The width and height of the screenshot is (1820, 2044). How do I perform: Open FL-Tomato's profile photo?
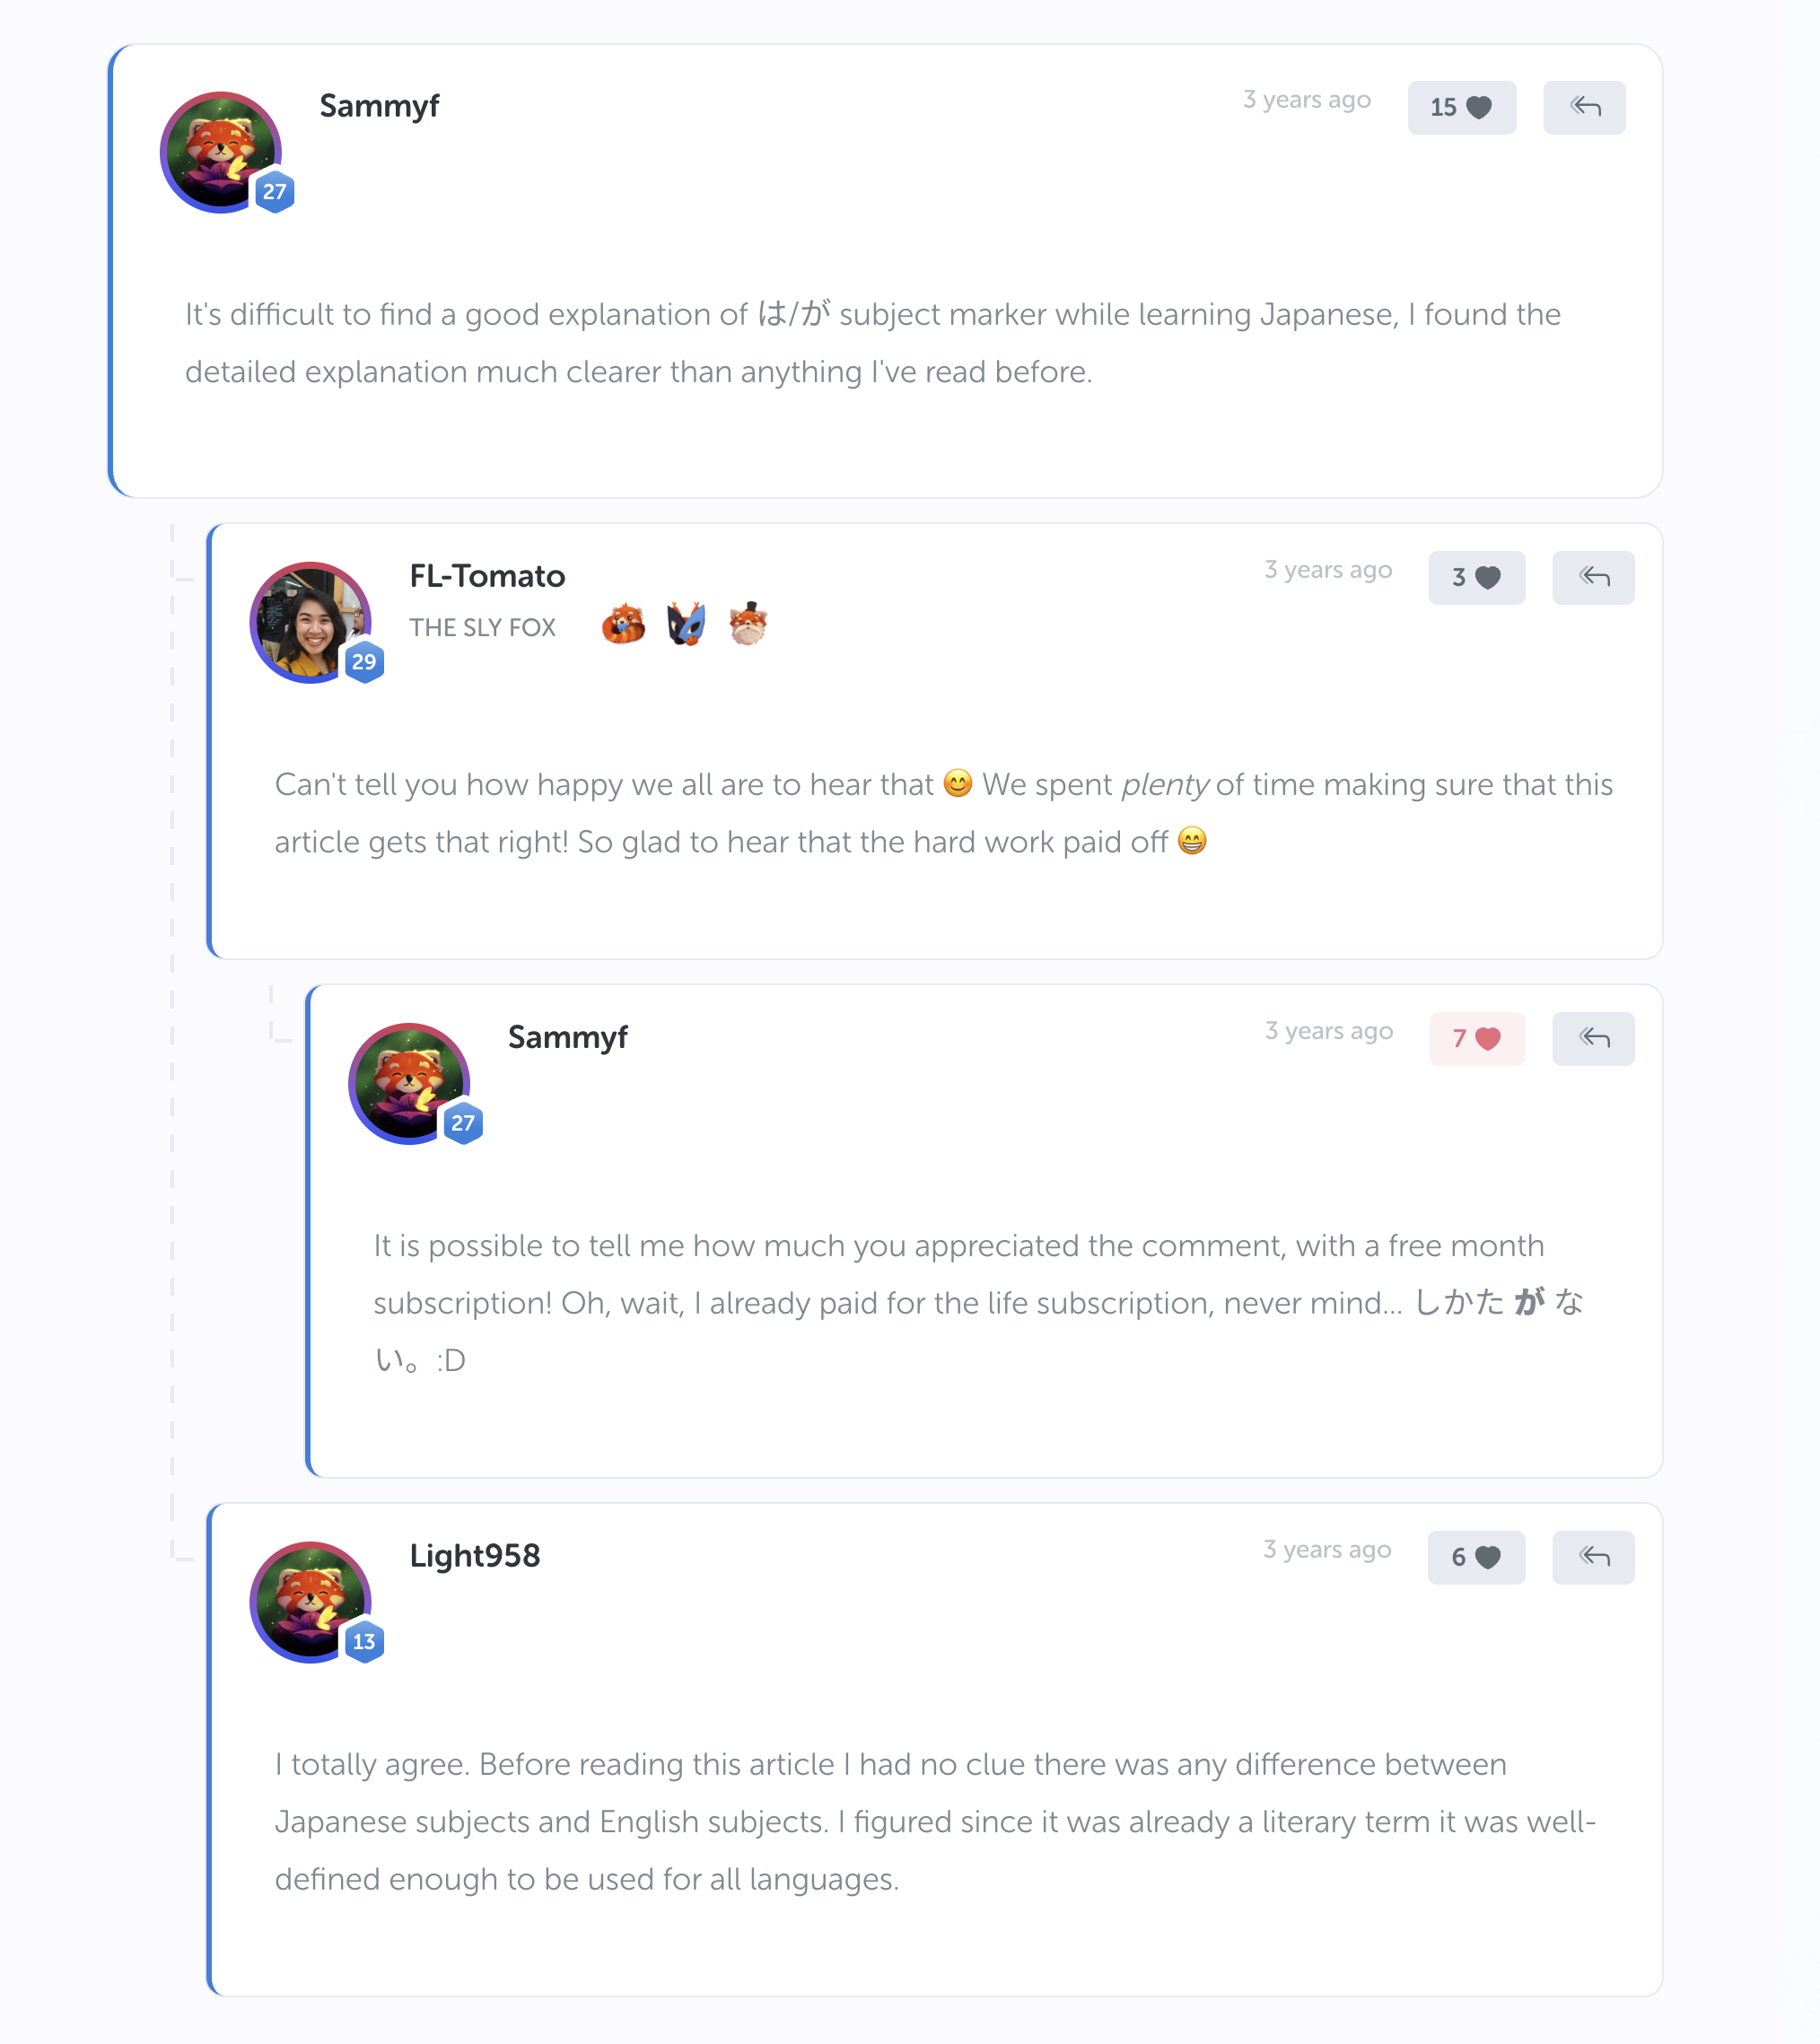[309, 621]
